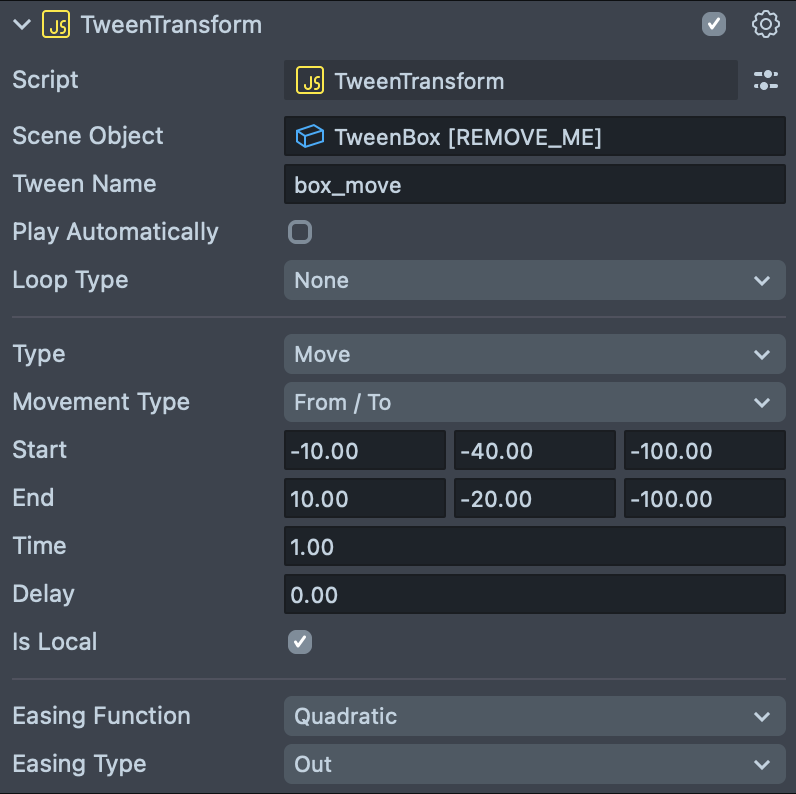Click the End Y value field
This screenshot has height=794, width=796.
coord(534,499)
